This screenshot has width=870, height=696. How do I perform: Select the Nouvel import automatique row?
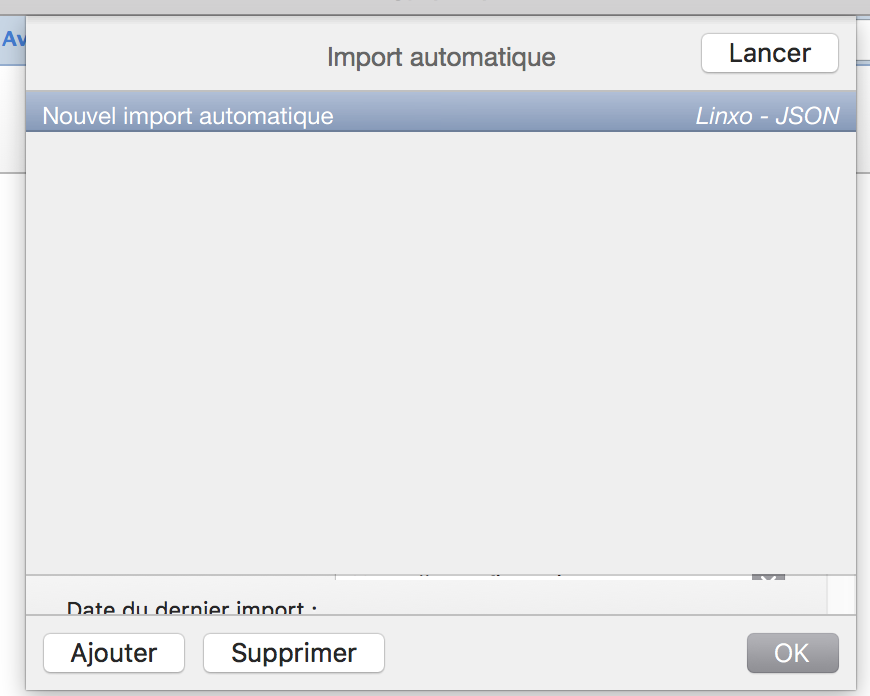tap(188, 116)
